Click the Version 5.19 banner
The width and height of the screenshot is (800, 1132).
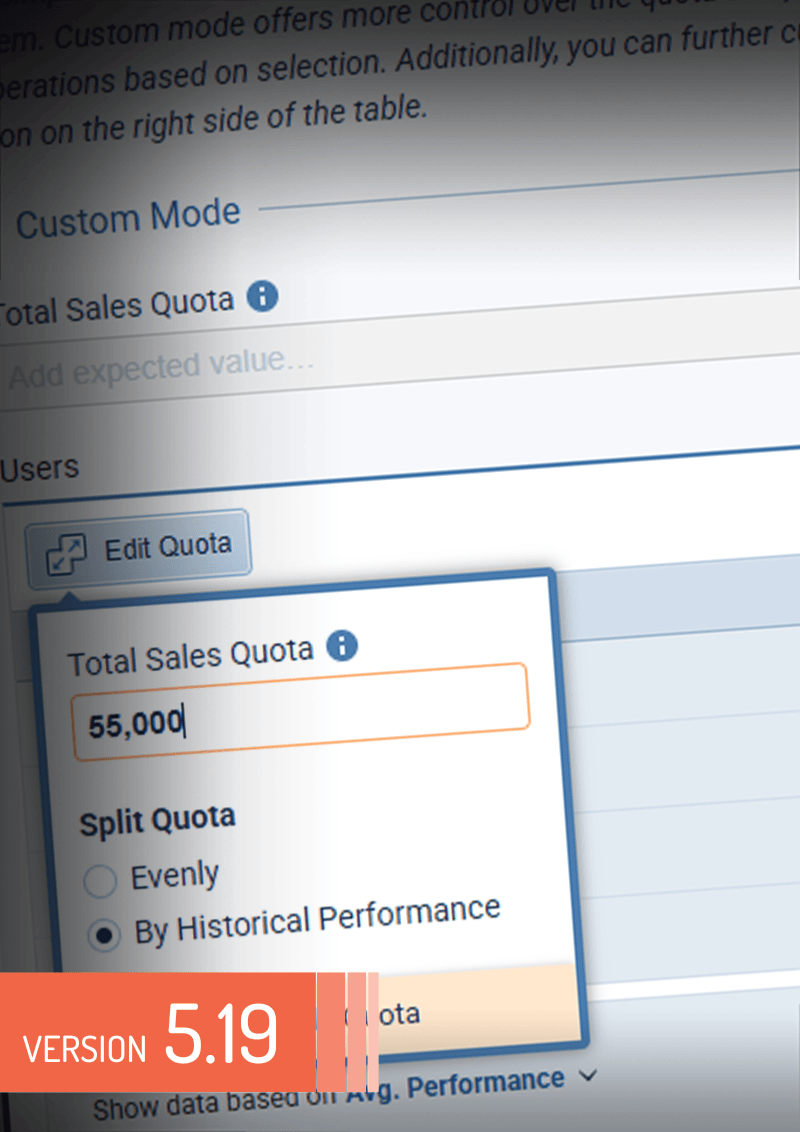(150, 1032)
